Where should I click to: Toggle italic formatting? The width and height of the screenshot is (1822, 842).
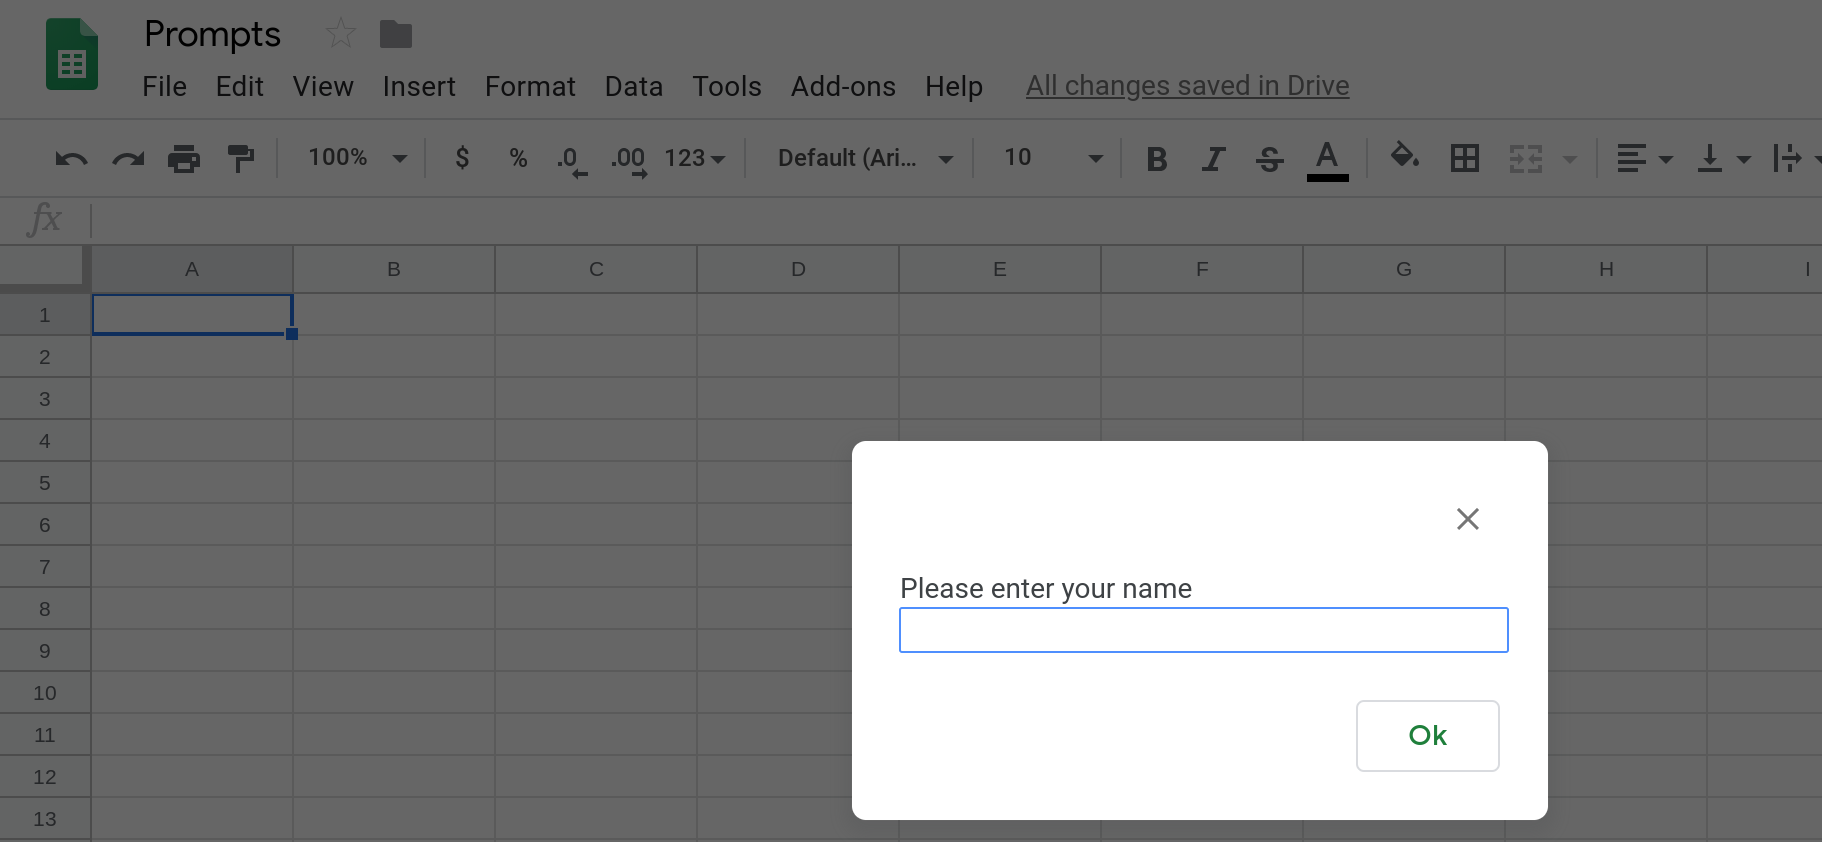coord(1213,159)
